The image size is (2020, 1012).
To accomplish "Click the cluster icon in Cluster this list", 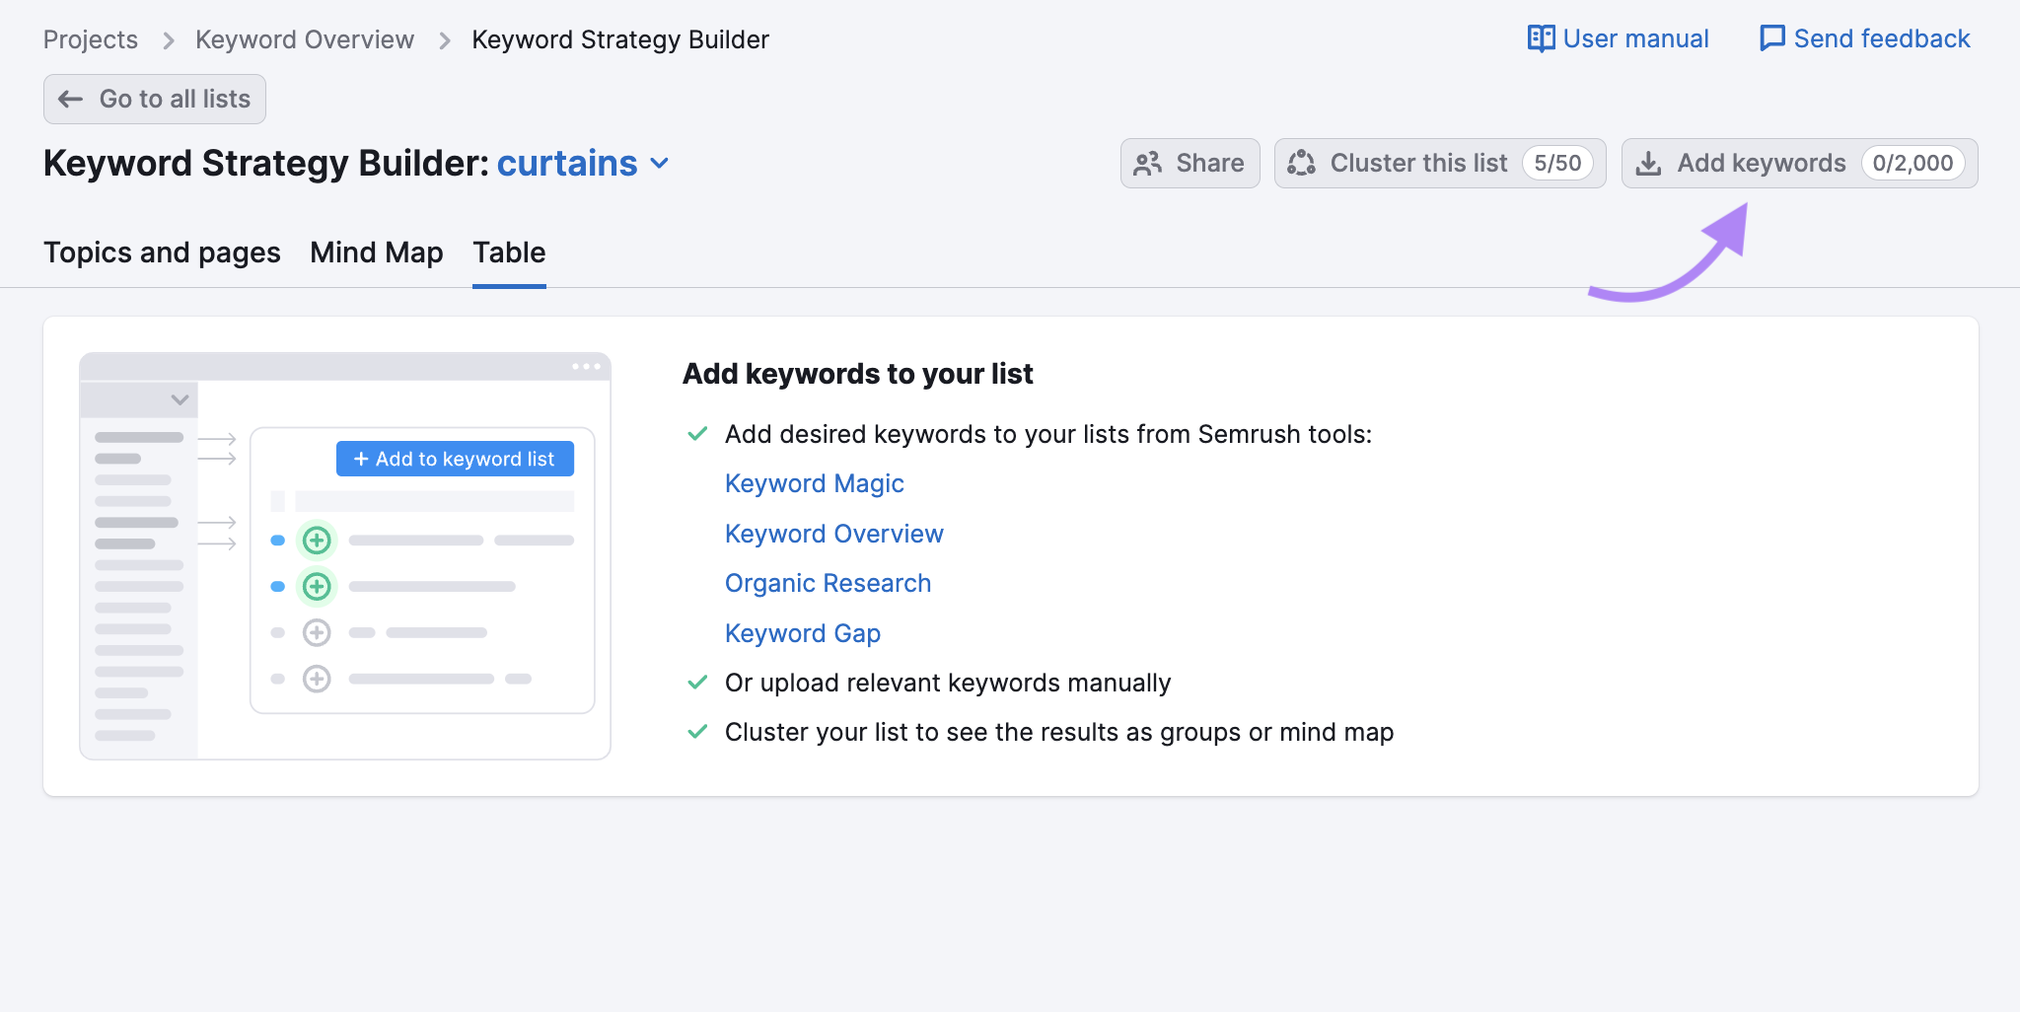I will [1301, 163].
